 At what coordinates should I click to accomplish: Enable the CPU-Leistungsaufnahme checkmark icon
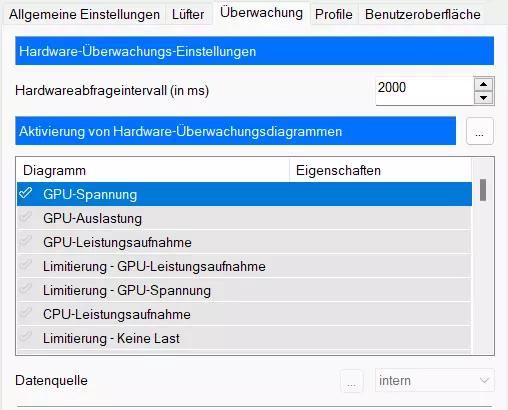pyautogui.click(x=26, y=313)
